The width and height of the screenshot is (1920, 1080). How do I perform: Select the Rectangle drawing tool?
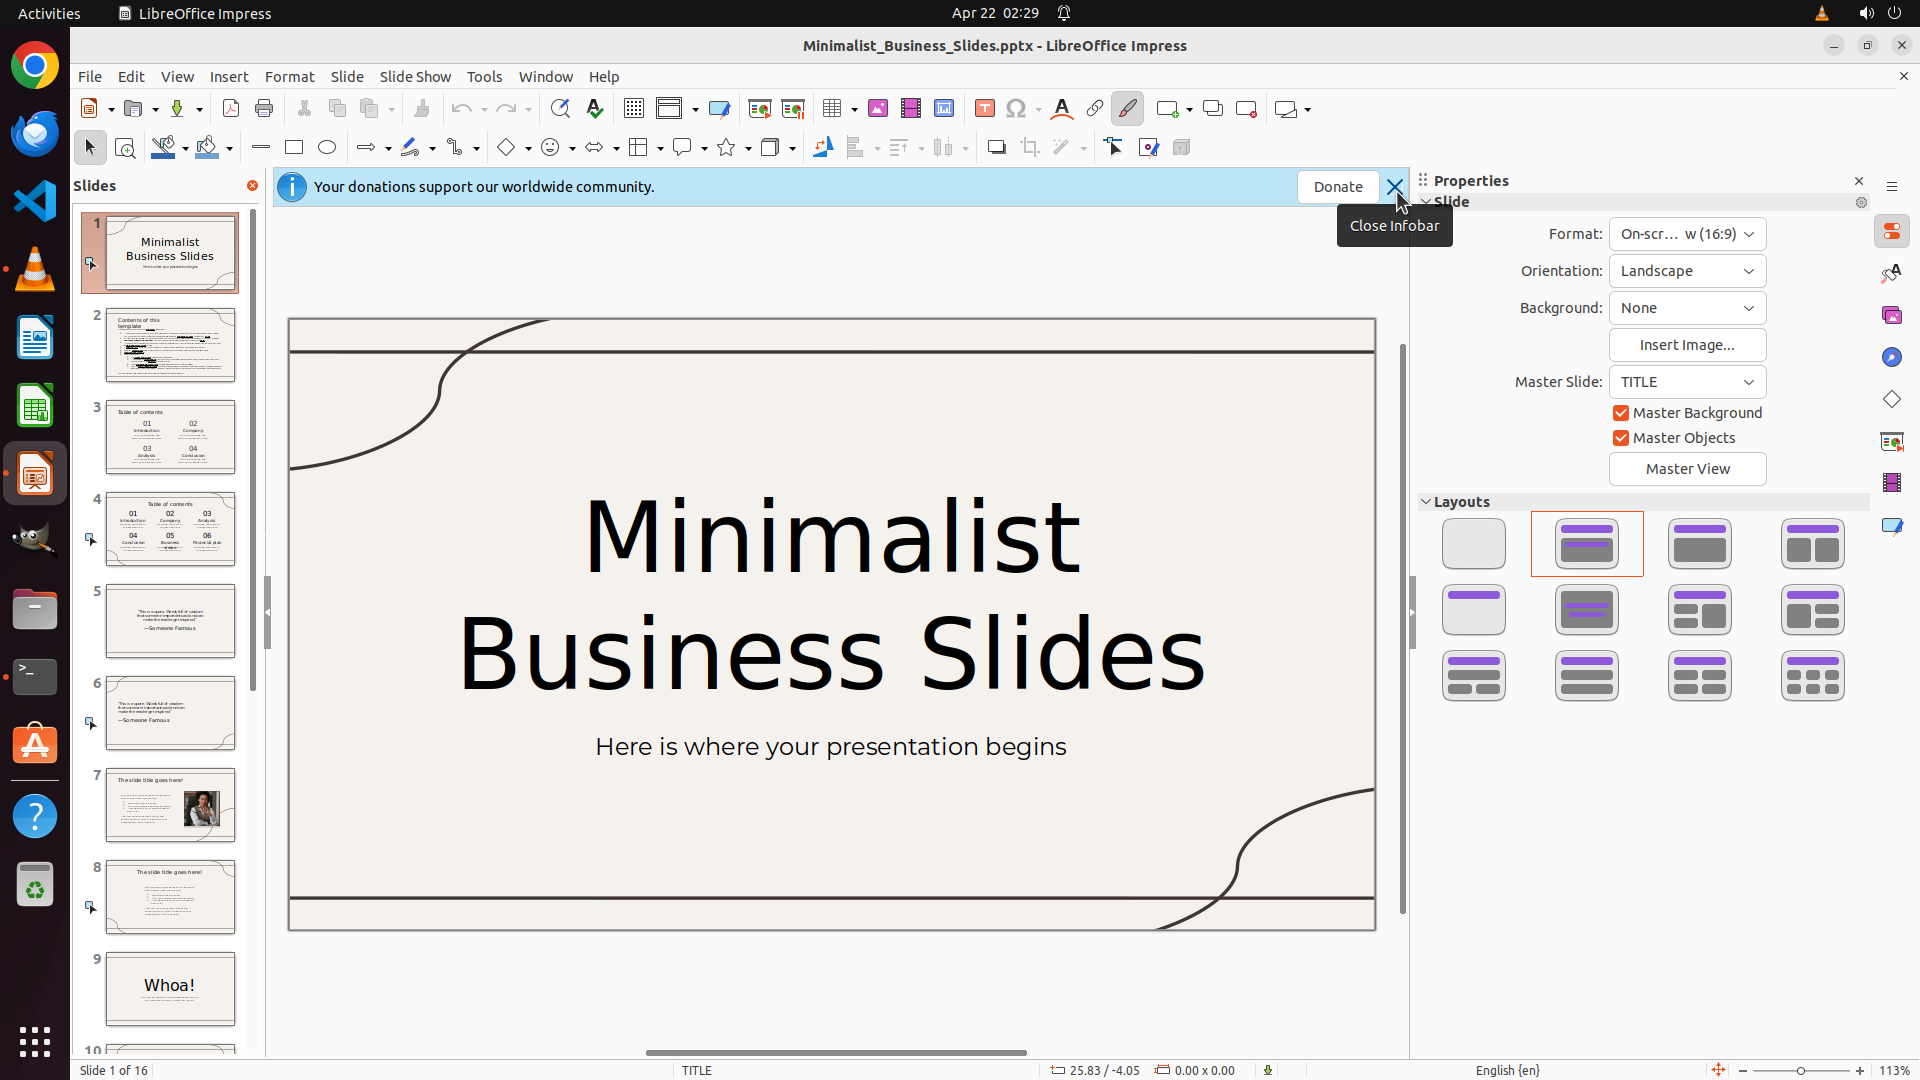294,148
